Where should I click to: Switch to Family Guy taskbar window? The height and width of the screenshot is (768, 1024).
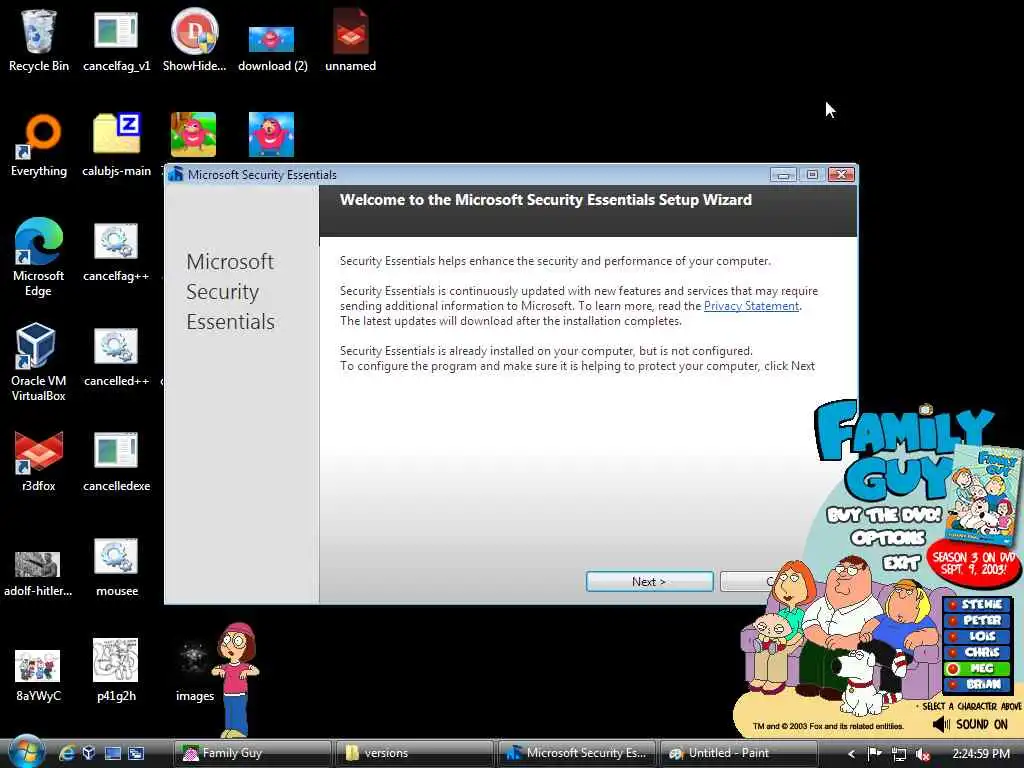click(253, 753)
